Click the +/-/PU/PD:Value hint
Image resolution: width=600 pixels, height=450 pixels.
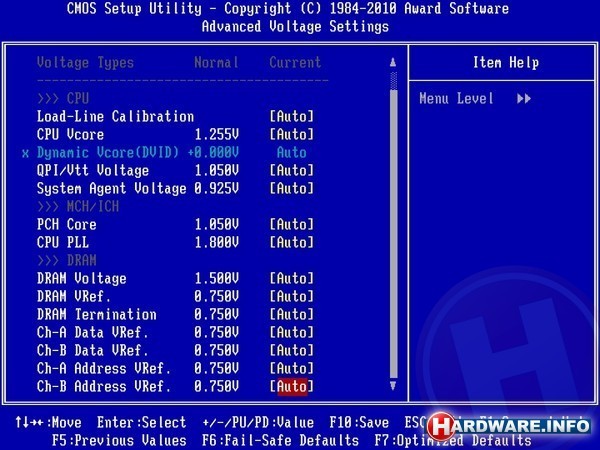coord(258,422)
